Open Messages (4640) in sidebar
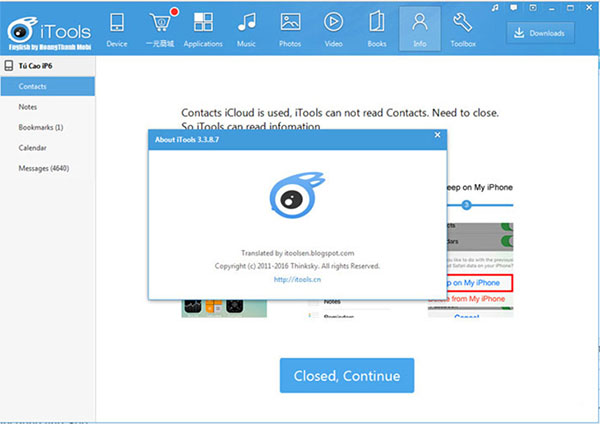This screenshot has height=424, width=600. pyautogui.click(x=46, y=168)
